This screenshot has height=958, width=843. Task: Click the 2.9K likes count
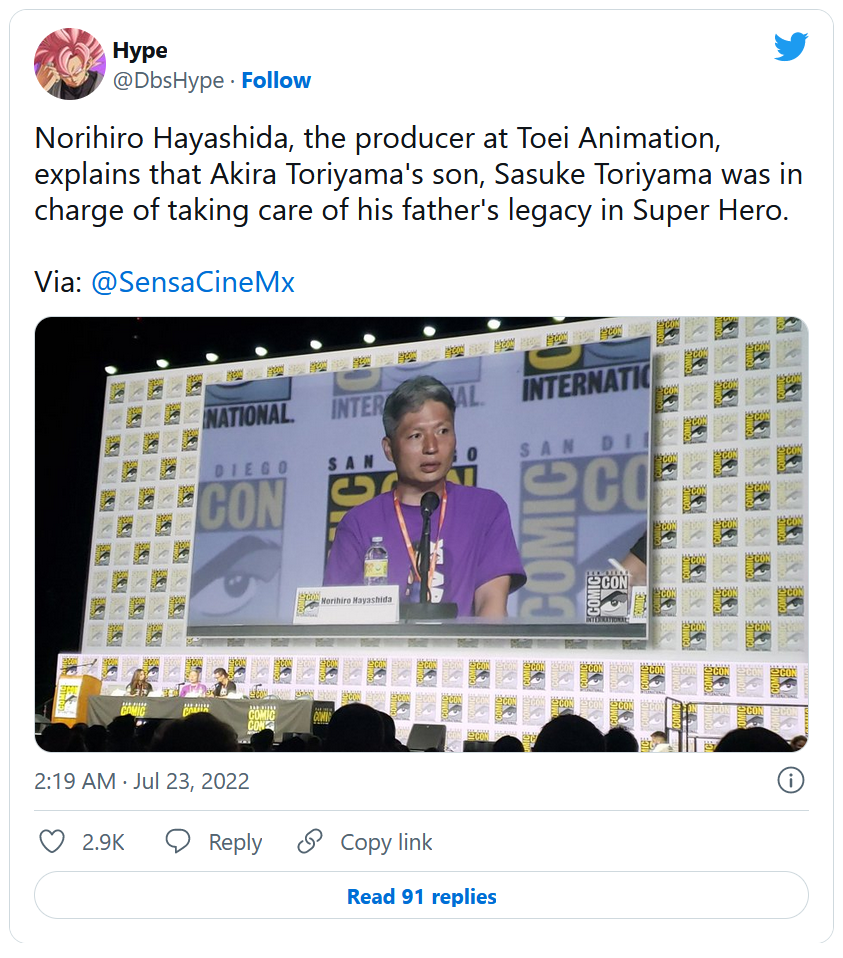[x=103, y=842]
